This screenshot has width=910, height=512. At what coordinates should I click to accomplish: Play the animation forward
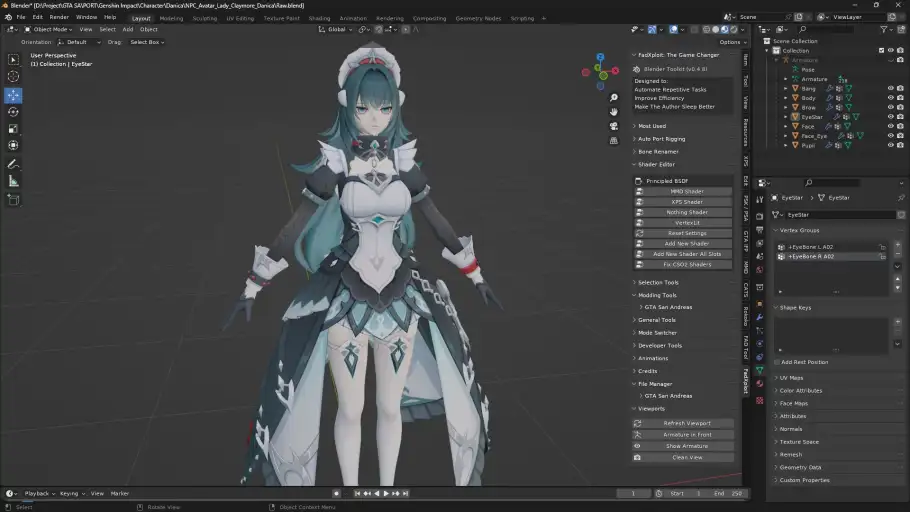click(x=386, y=493)
